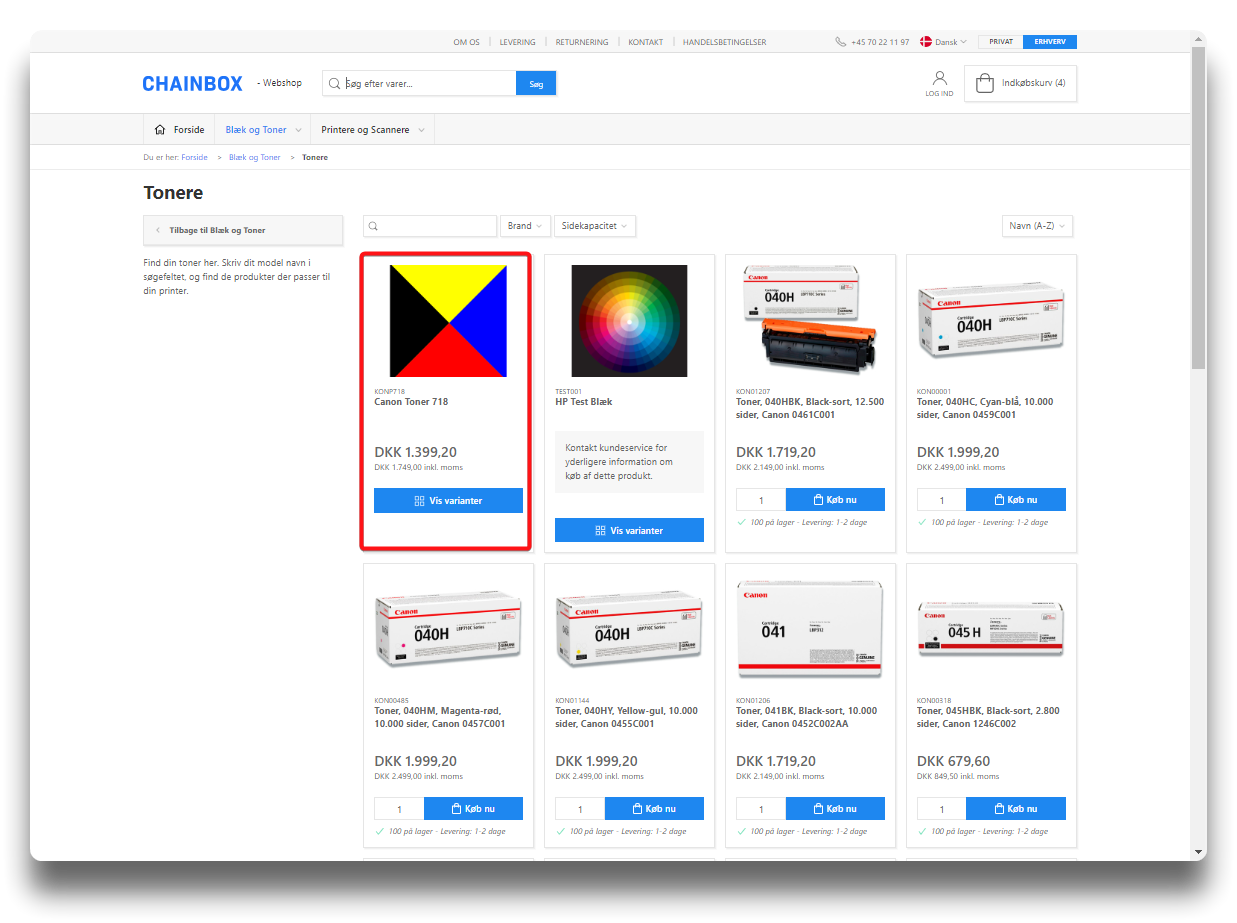Open the Blæk og Toner menu

tap(262, 130)
